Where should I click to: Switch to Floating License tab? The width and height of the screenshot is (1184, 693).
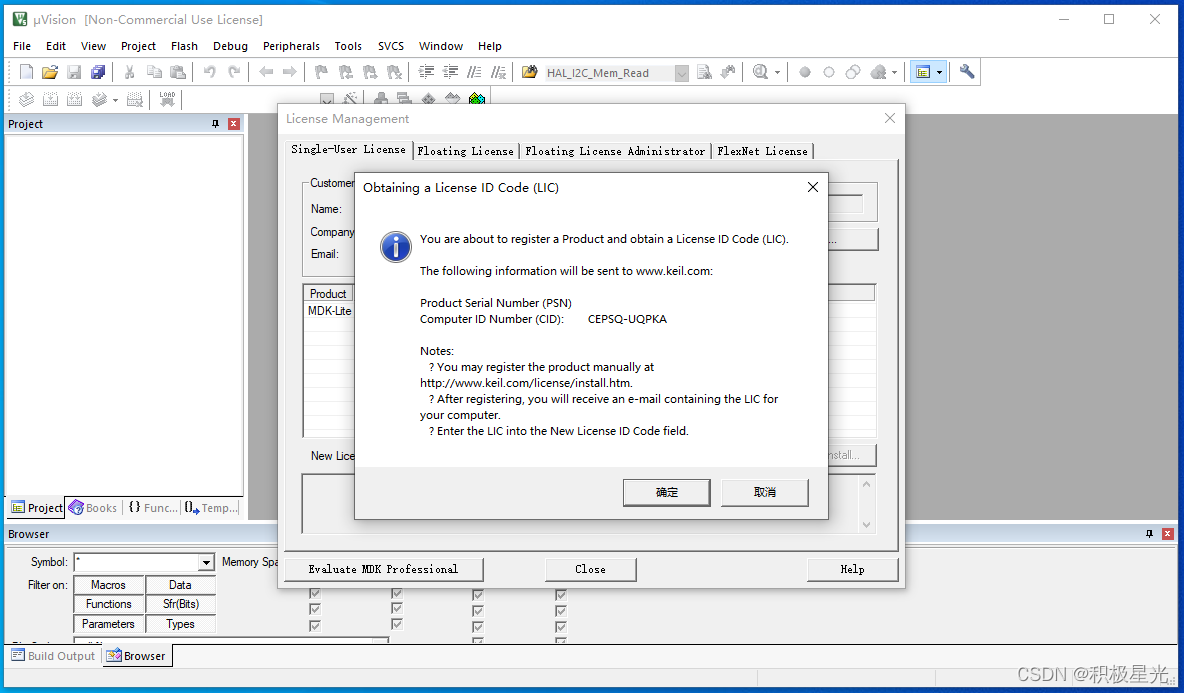tap(465, 151)
